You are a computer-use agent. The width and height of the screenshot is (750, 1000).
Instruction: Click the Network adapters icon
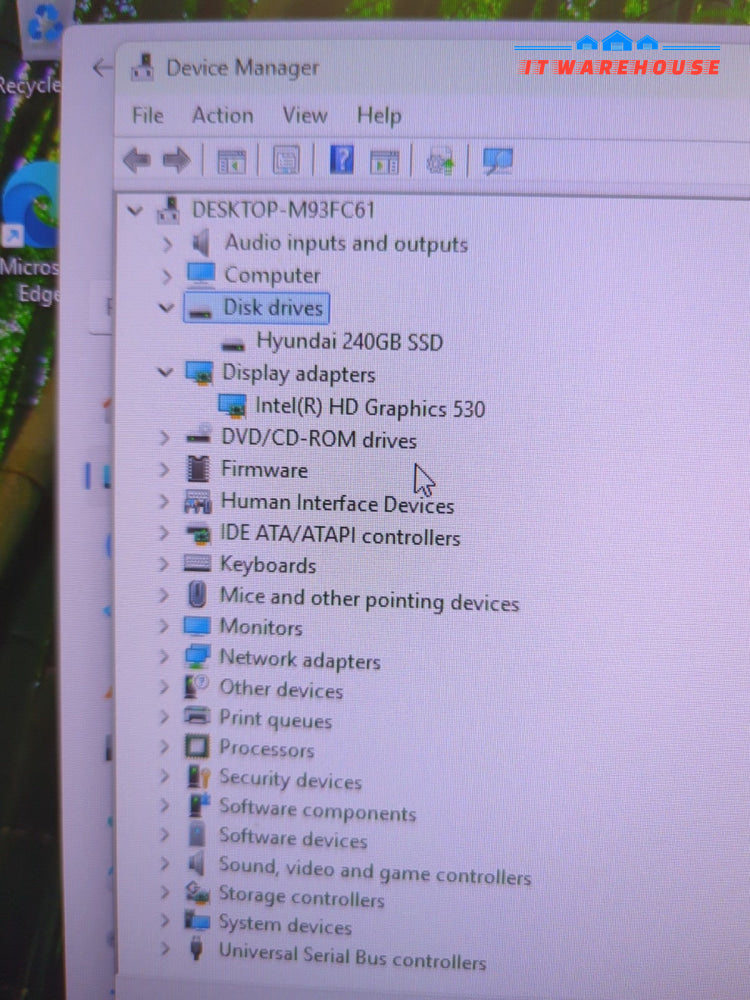click(x=196, y=656)
